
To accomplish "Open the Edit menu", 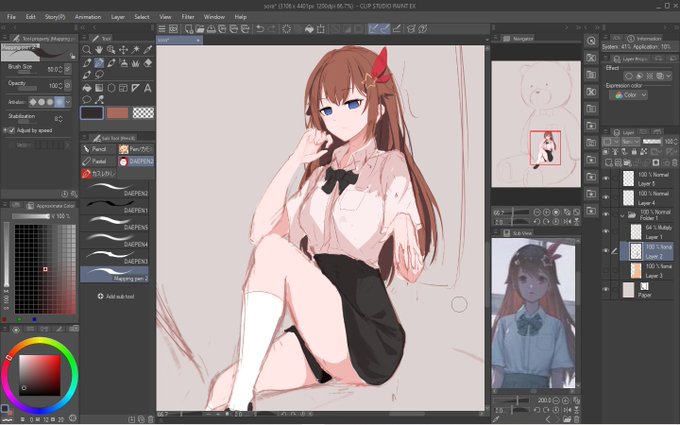I will [30, 17].
